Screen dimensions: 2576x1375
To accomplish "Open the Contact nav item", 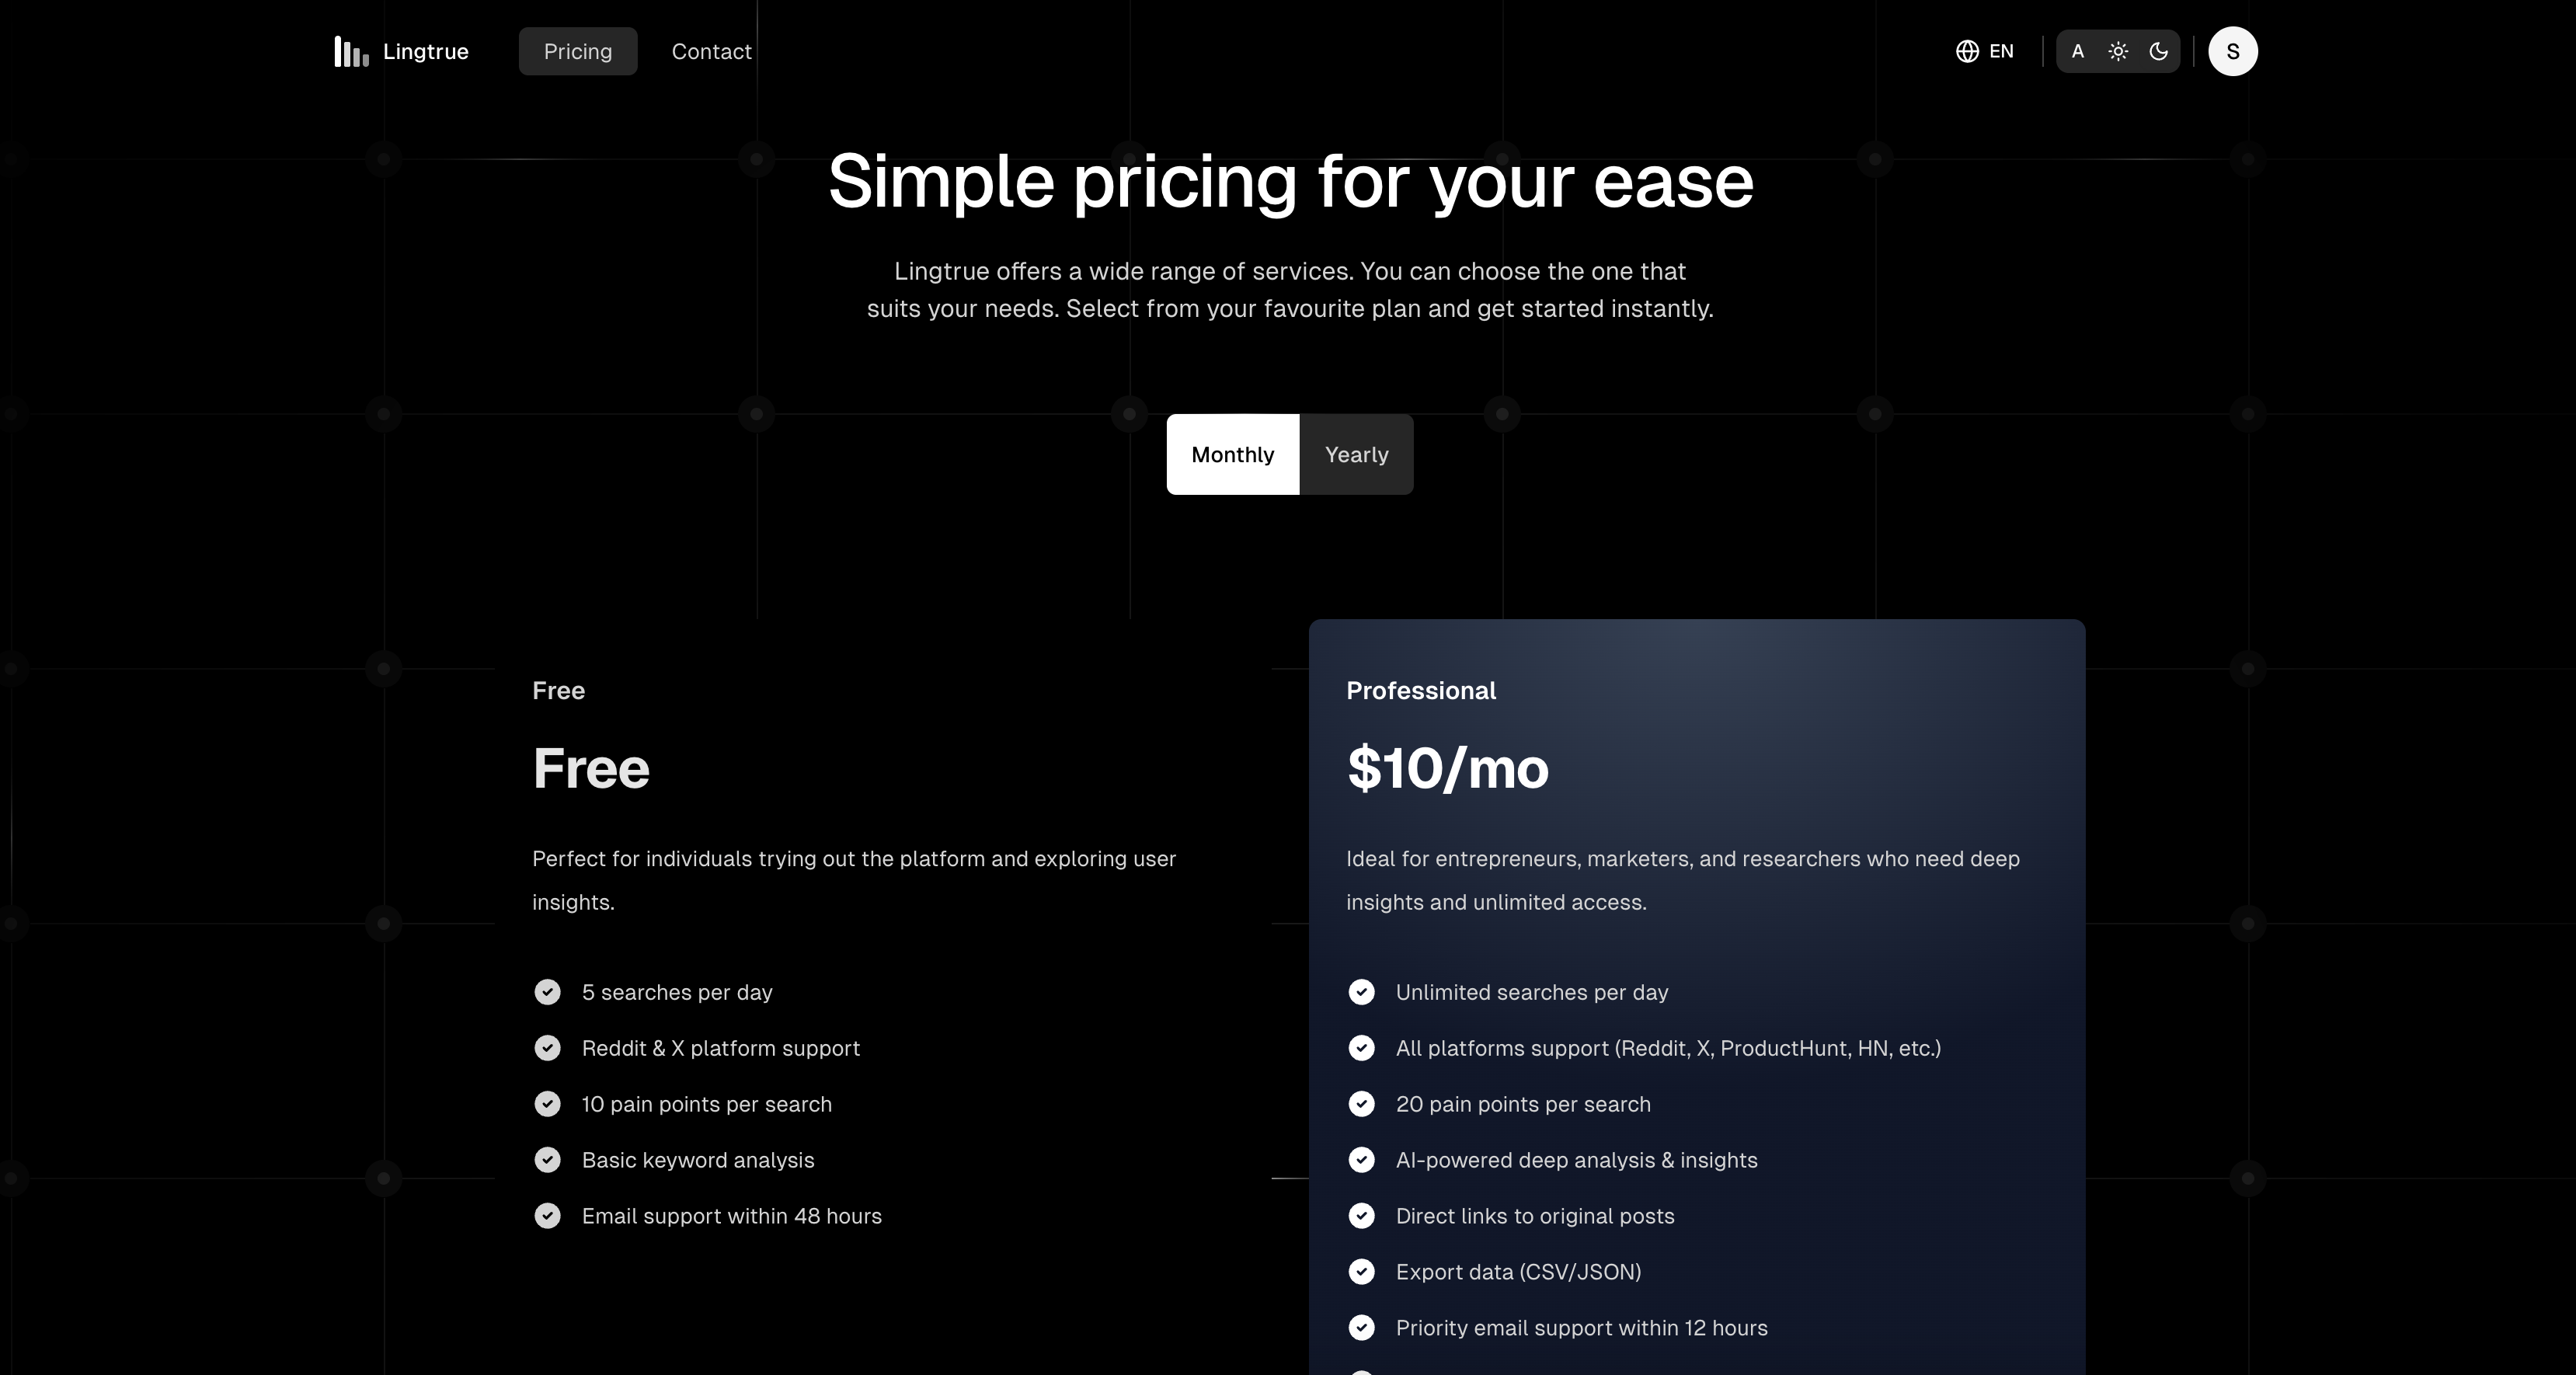I will (x=711, y=51).
